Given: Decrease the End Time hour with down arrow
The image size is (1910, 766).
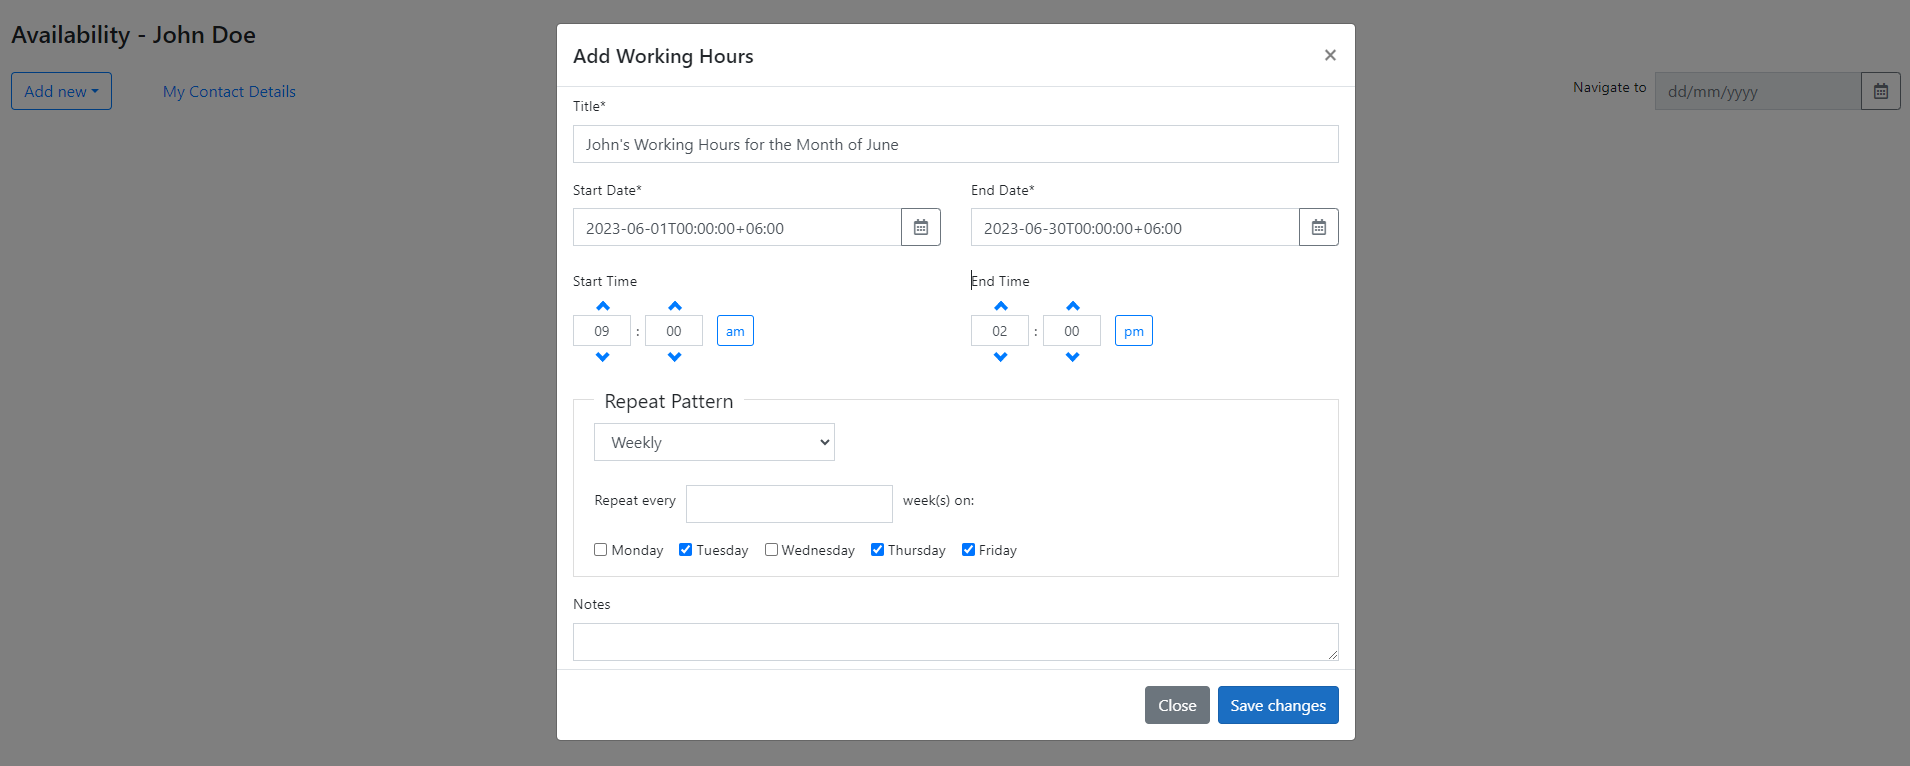Looking at the screenshot, I should point(1000,357).
